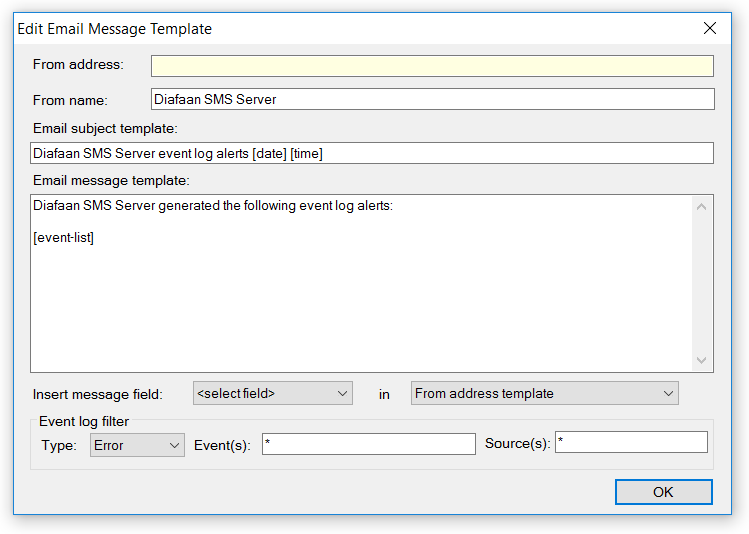749x534 pixels.
Task: Click the message template scroll down arrow
Action: point(701,360)
